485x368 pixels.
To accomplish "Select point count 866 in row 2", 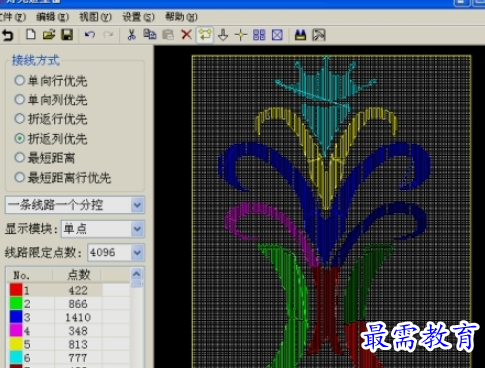I will pyautogui.click(x=78, y=304).
